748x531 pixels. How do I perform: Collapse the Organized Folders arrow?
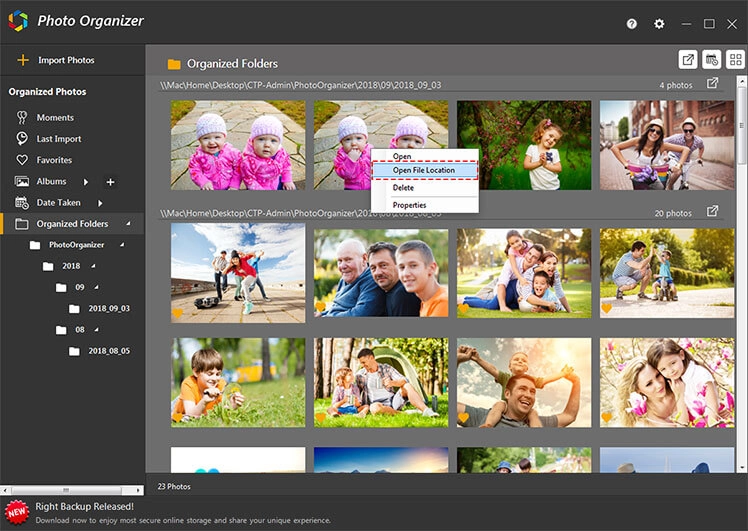click(128, 223)
